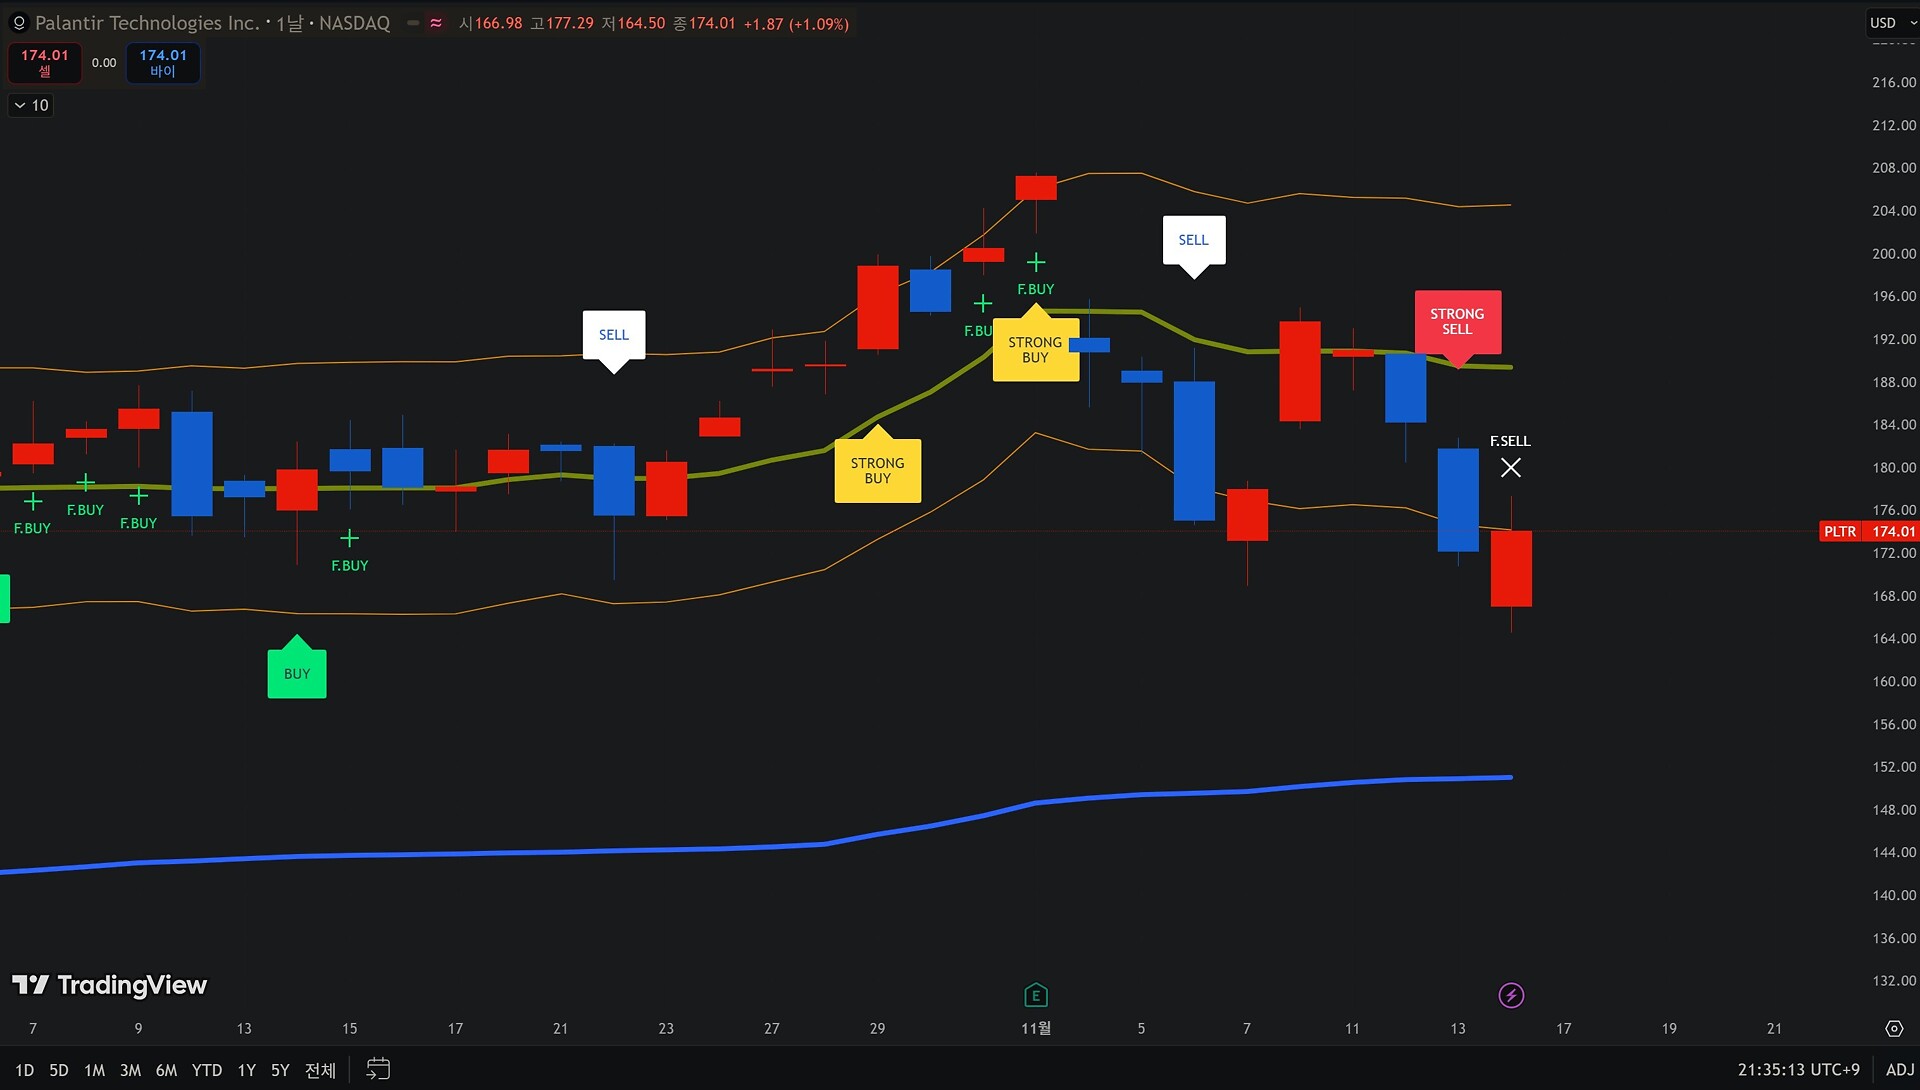Click the Palantir symbol logo icon
The height and width of the screenshot is (1090, 1920).
[18, 22]
